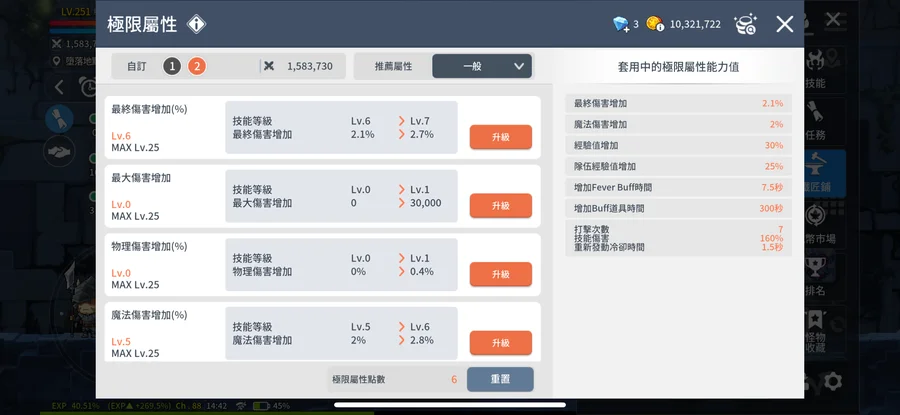Image resolution: width=900 pixels, height=415 pixels.
Task: Open the coin shop search icon
Action: click(745, 24)
